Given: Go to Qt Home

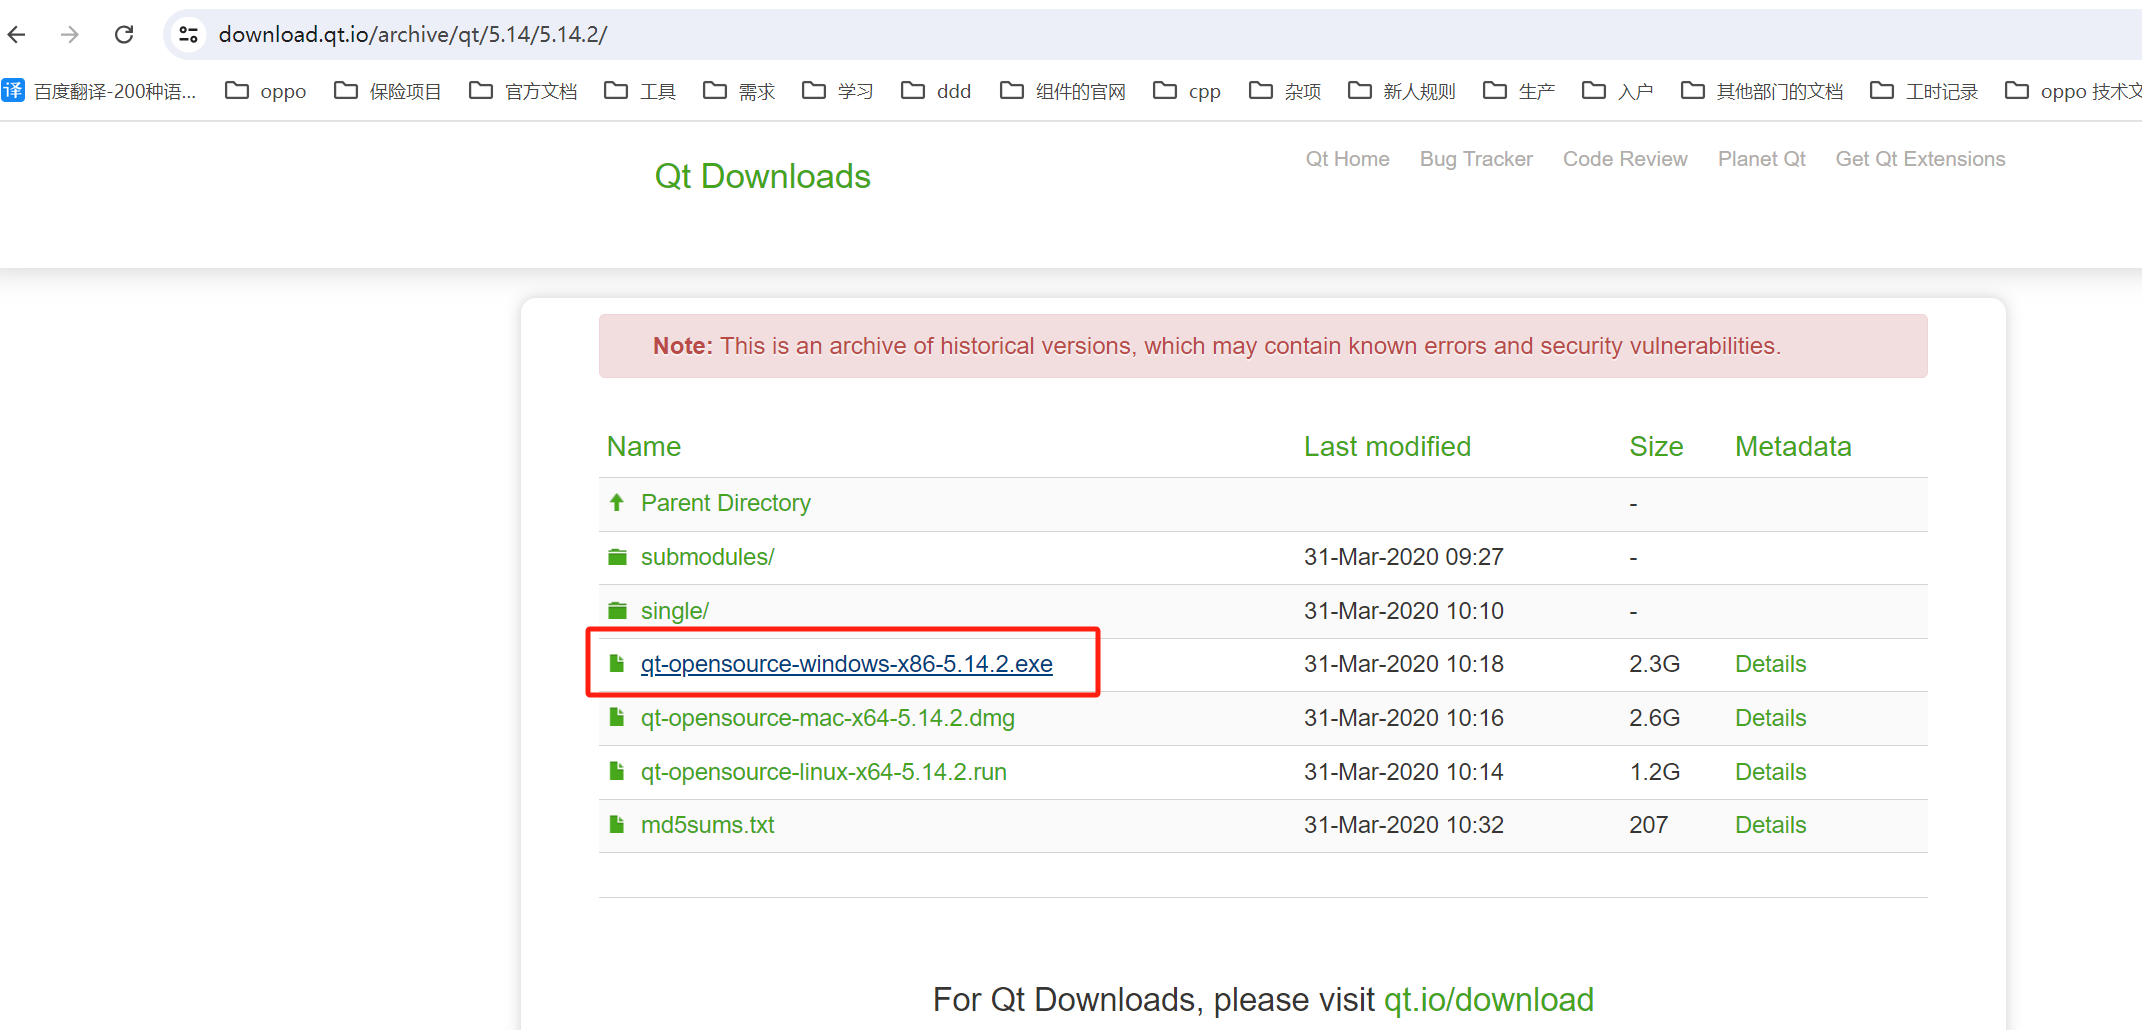Looking at the screenshot, I should pyautogui.click(x=1347, y=159).
